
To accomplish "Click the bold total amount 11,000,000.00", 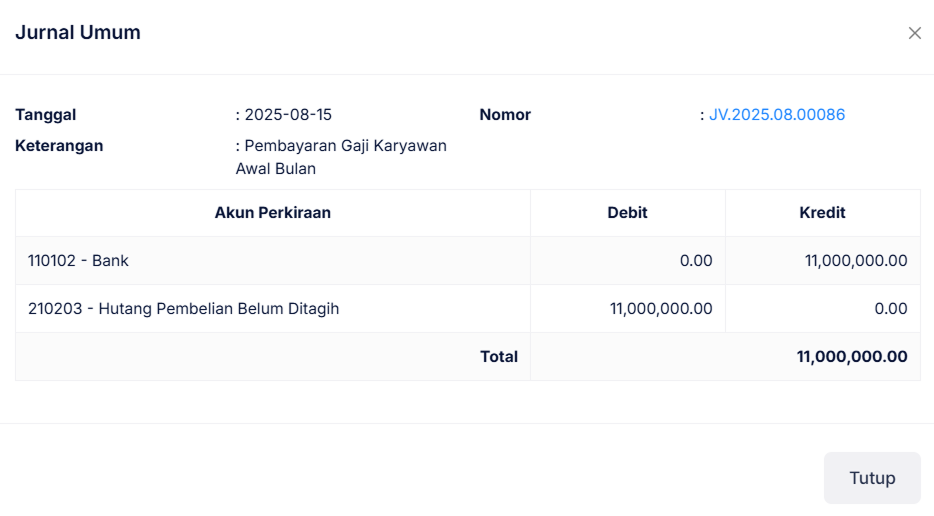I will pyautogui.click(x=852, y=357).
